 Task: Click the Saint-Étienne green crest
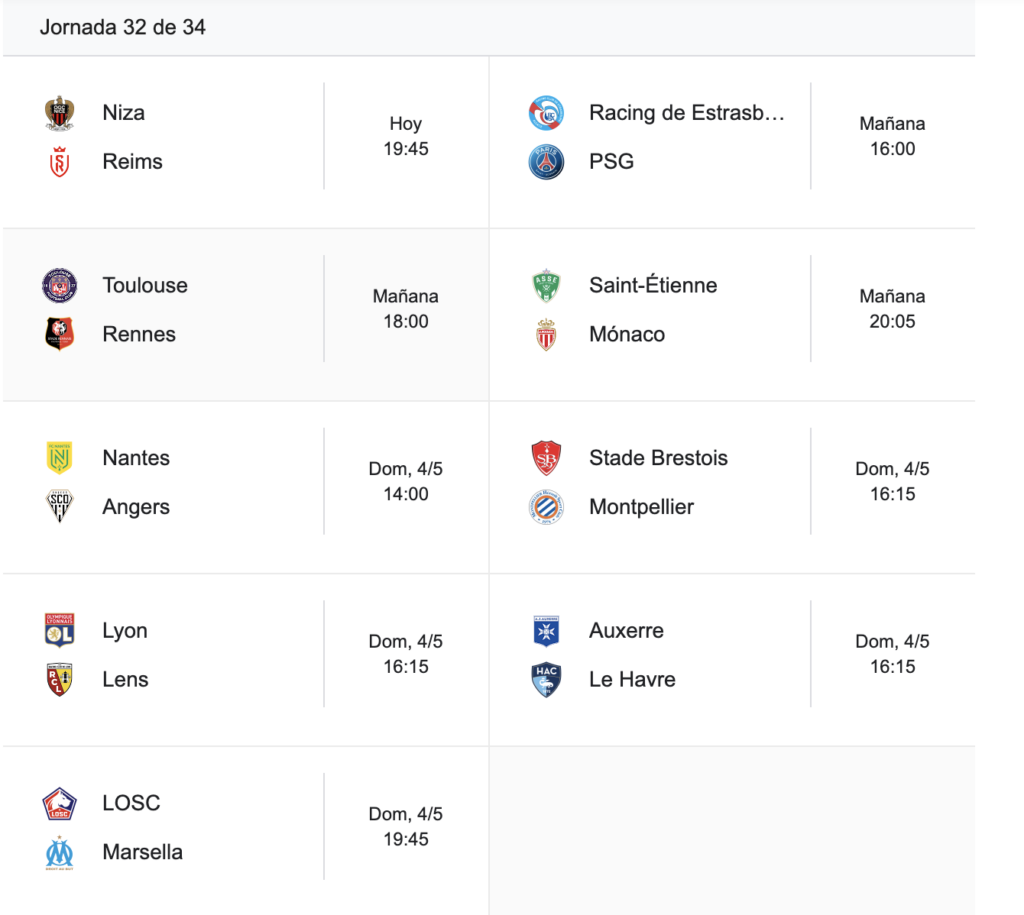546,285
